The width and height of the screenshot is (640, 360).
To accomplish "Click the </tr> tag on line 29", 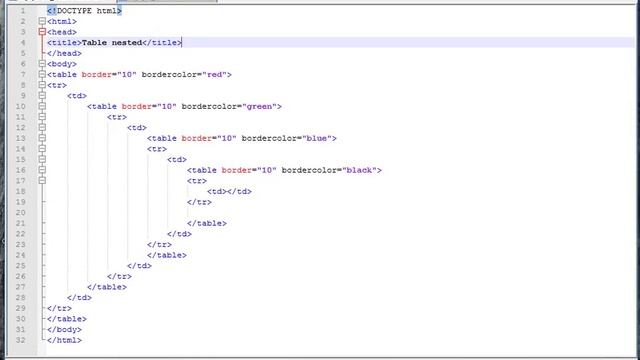I will point(59,308).
